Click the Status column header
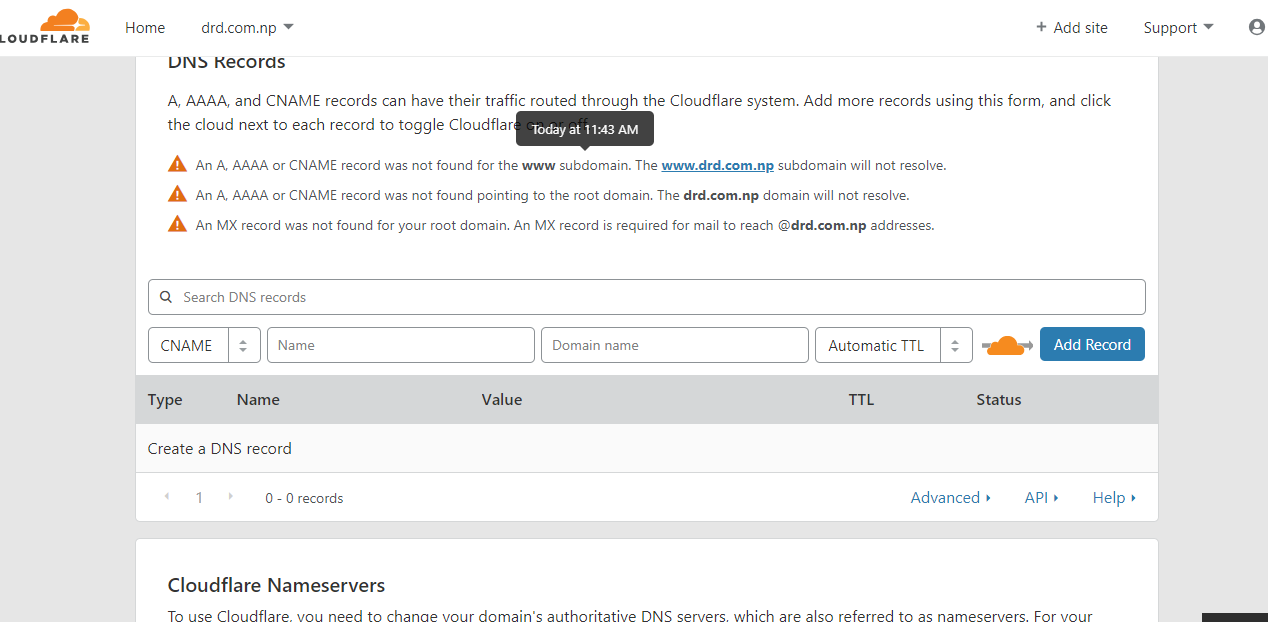The width and height of the screenshot is (1268, 622). (x=999, y=399)
